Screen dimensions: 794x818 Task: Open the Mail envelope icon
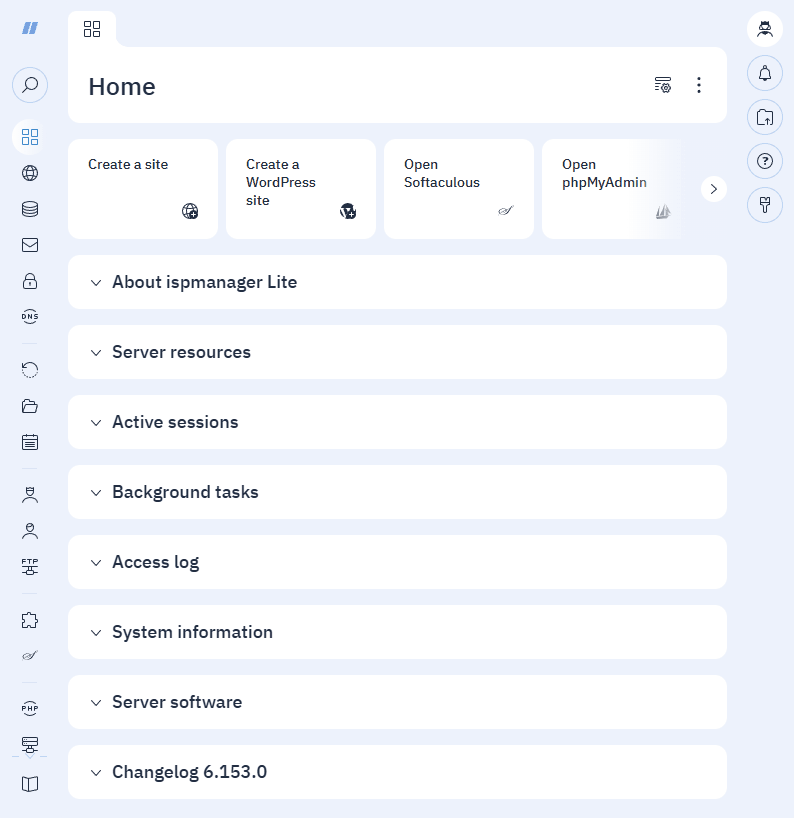(30, 245)
